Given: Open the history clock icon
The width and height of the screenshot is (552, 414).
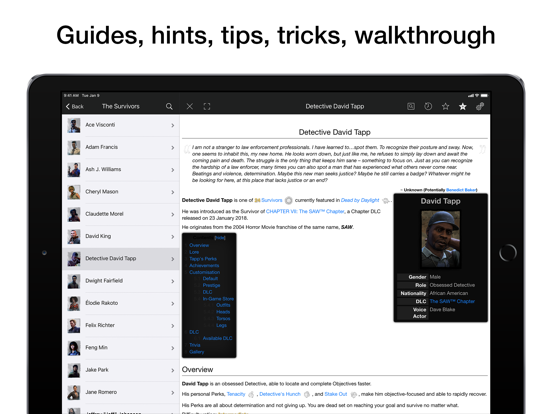Looking at the screenshot, I should [428, 106].
